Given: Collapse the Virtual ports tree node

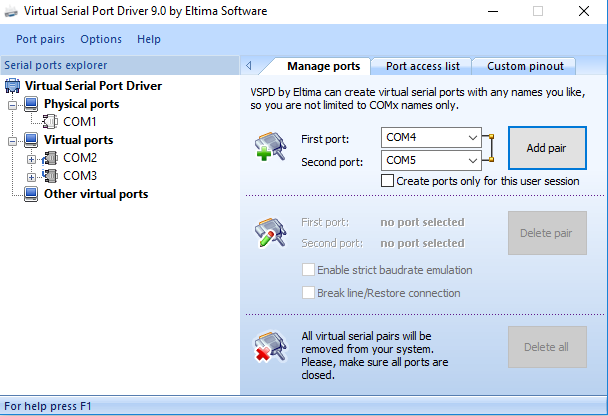Looking at the screenshot, I should coord(13,141).
